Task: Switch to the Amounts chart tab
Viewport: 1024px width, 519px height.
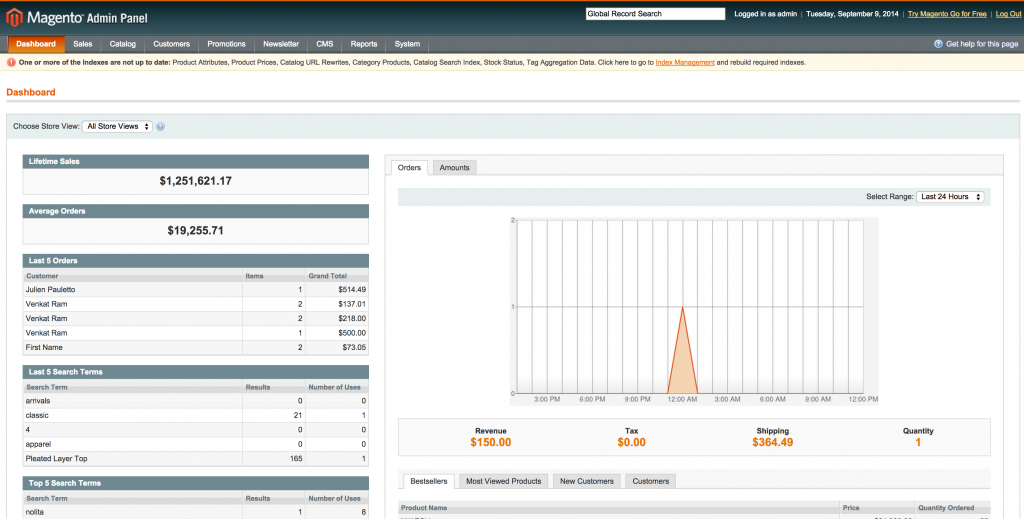Action: [x=455, y=168]
